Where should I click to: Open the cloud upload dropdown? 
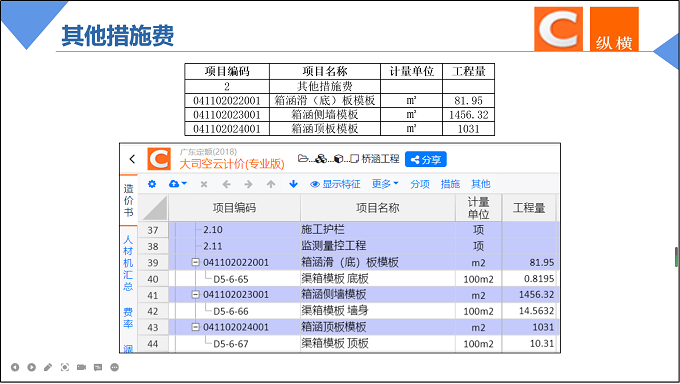point(178,184)
